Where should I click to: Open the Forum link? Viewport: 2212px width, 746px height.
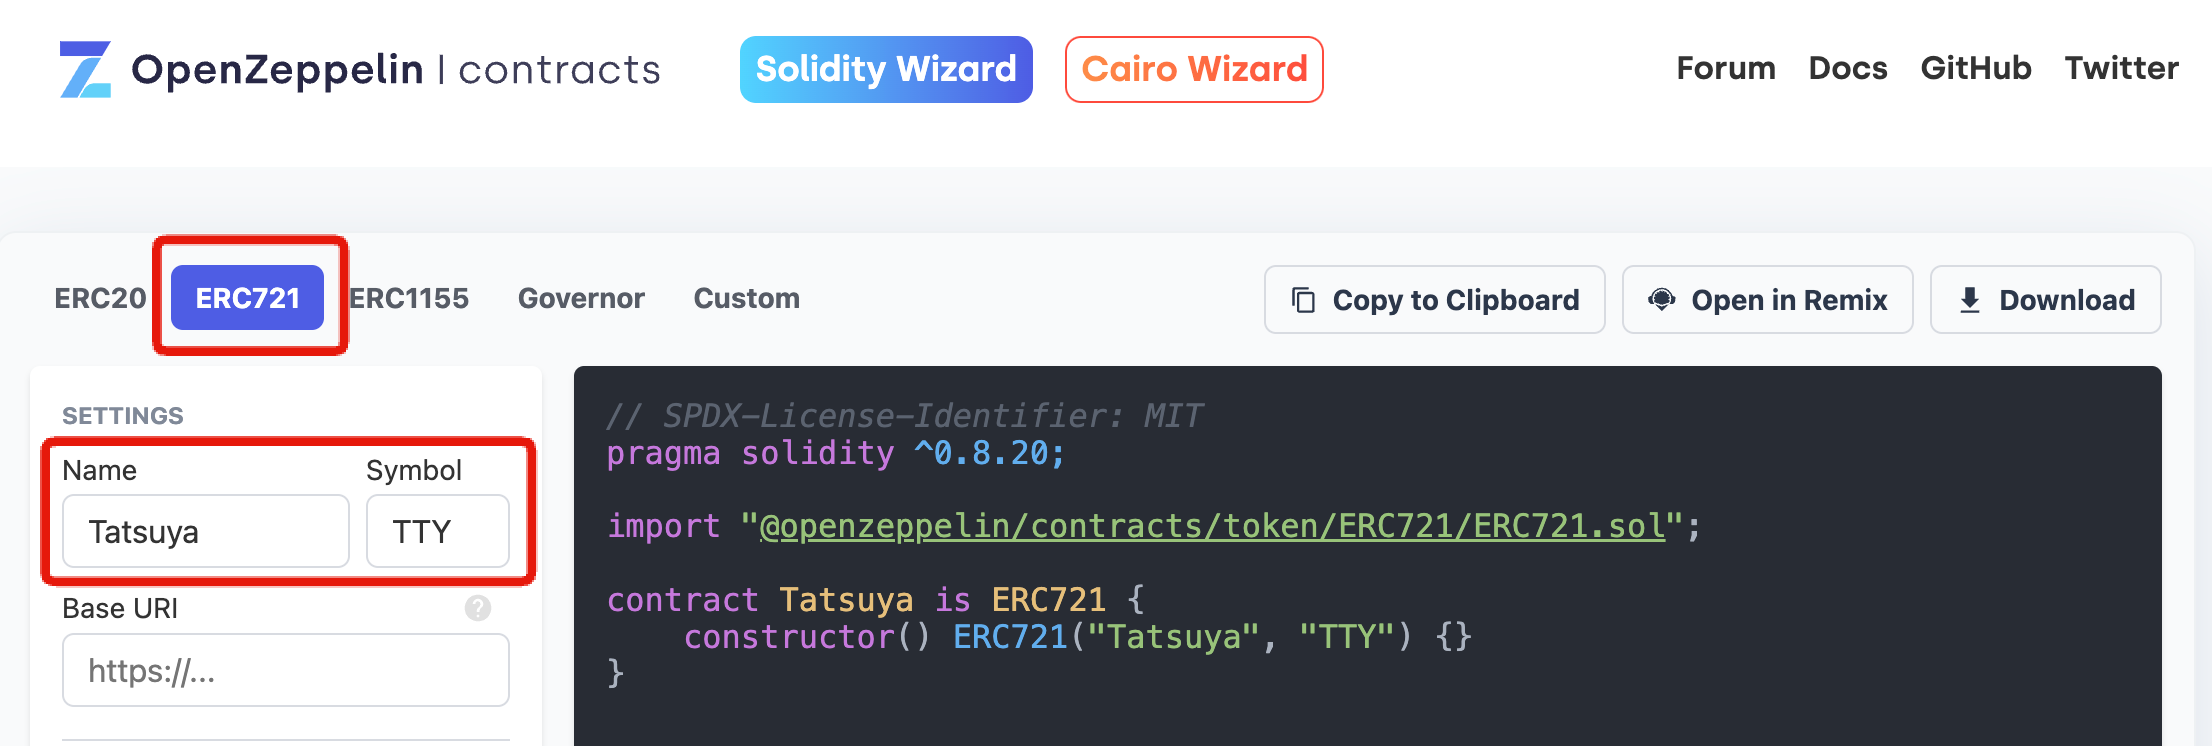coord(1726,68)
